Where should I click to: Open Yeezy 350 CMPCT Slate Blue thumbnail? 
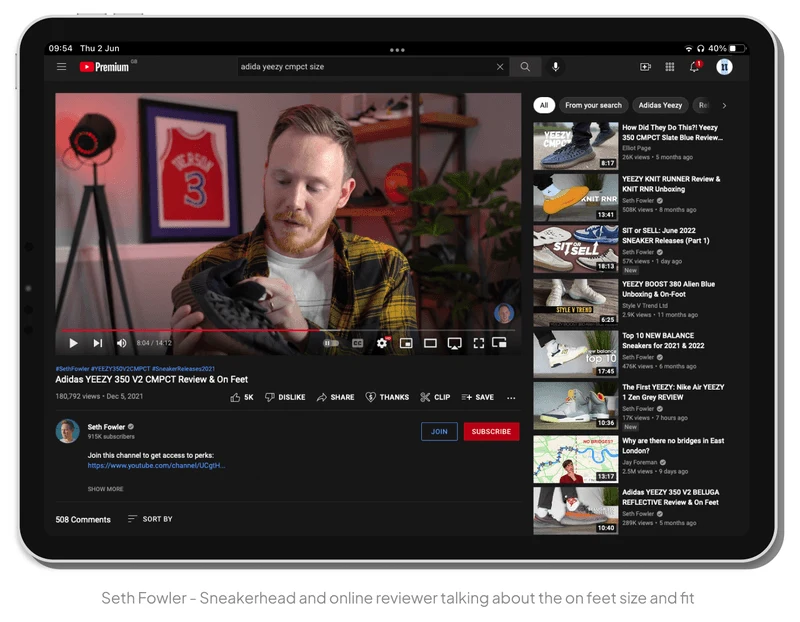(x=576, y=146)
